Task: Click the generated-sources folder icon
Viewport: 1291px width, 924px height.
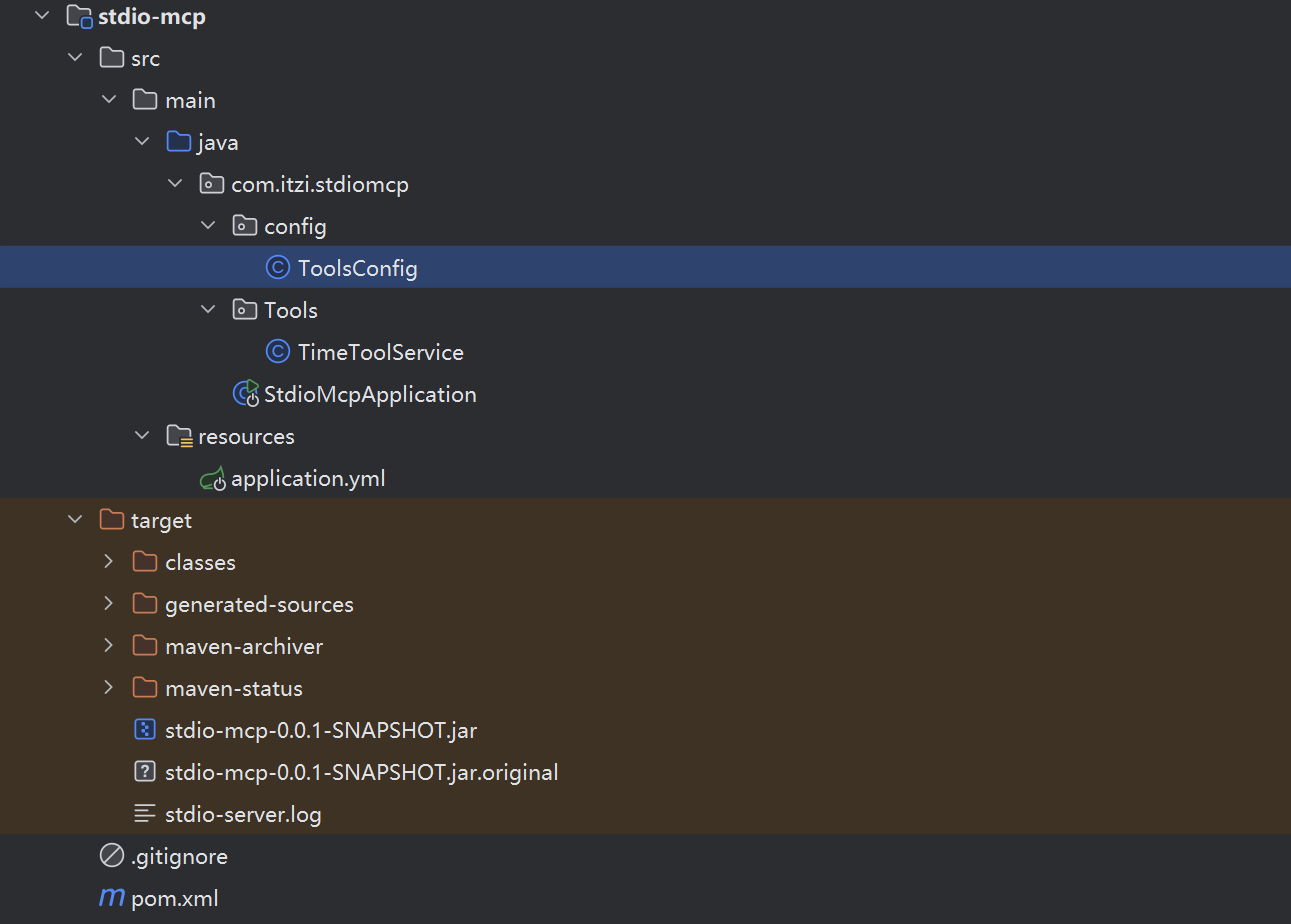Action: pos(145,604)
